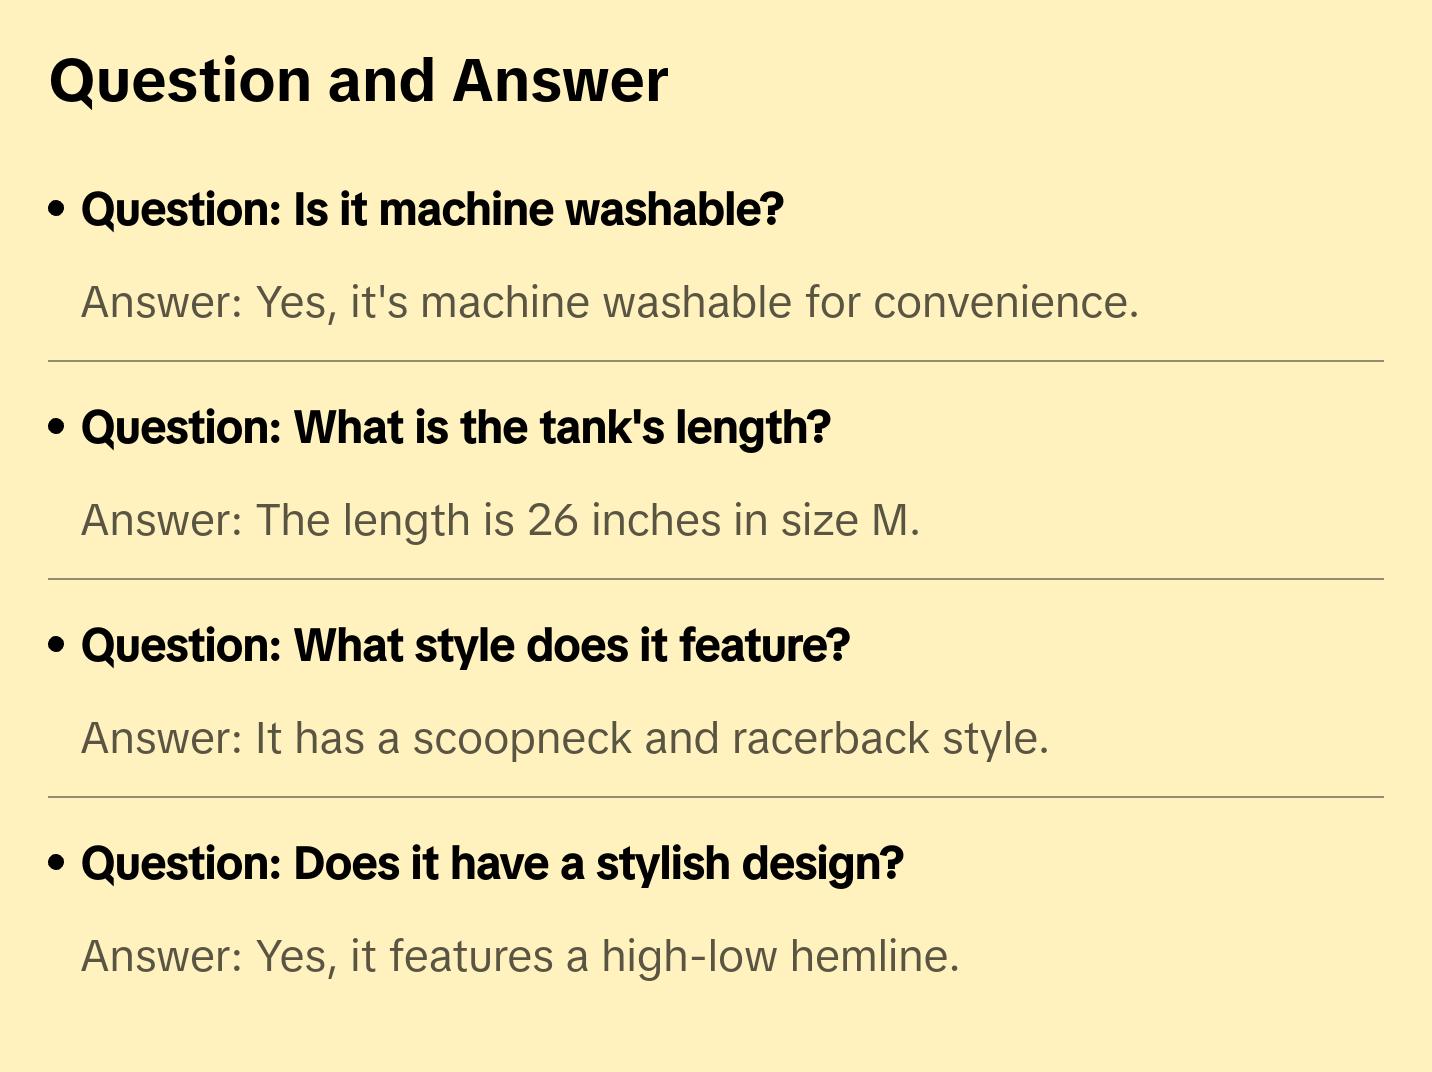Click the scoopneck and racerback style answer
The image size is (1432, 1072).
pyautogui.click(x=565, y=738)
